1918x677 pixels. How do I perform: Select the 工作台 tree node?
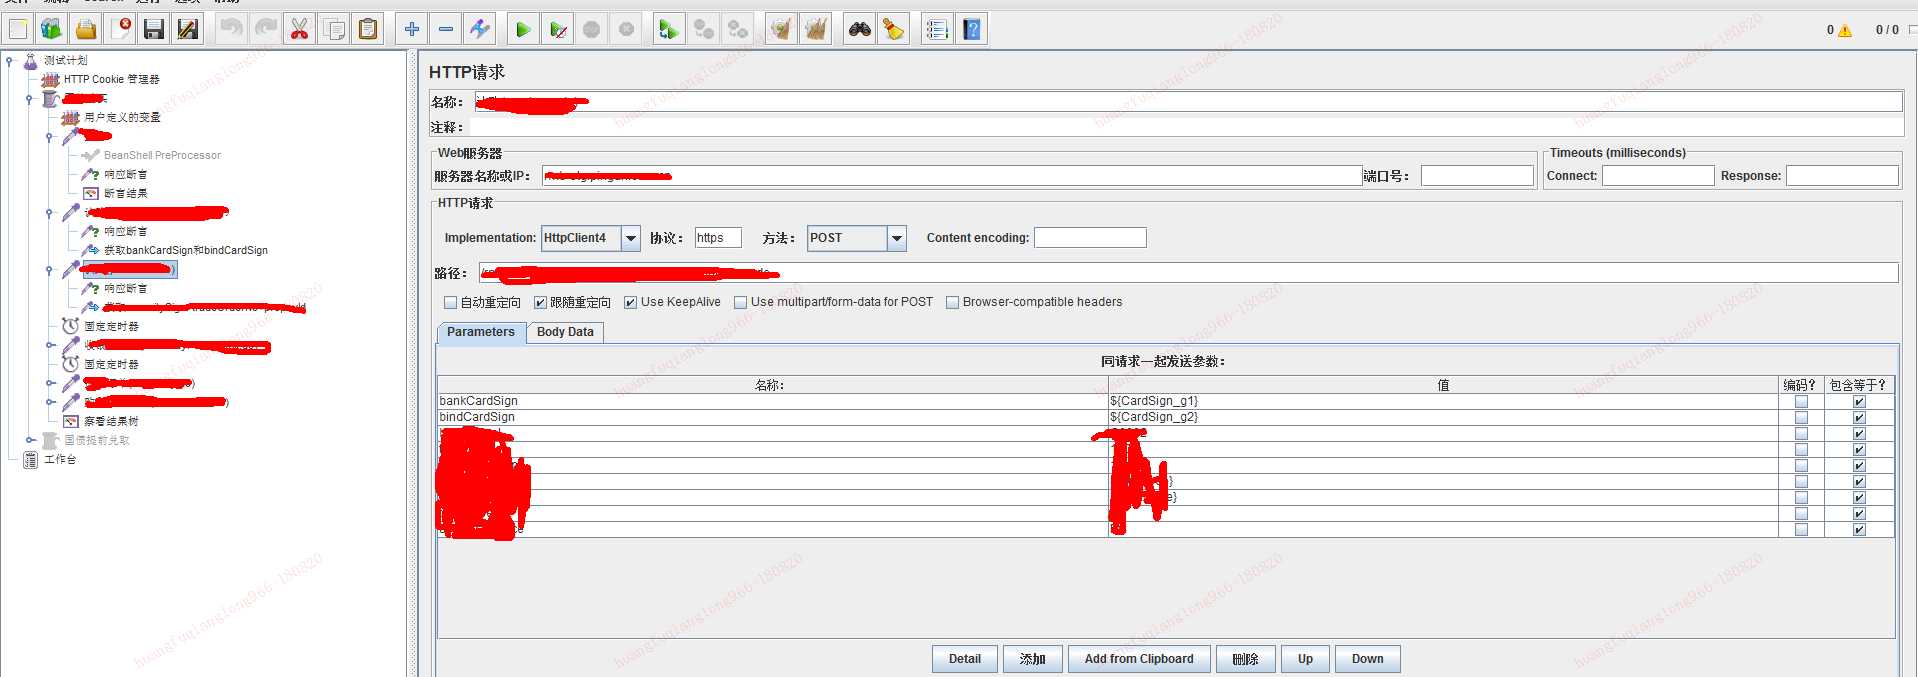[60, 459]
